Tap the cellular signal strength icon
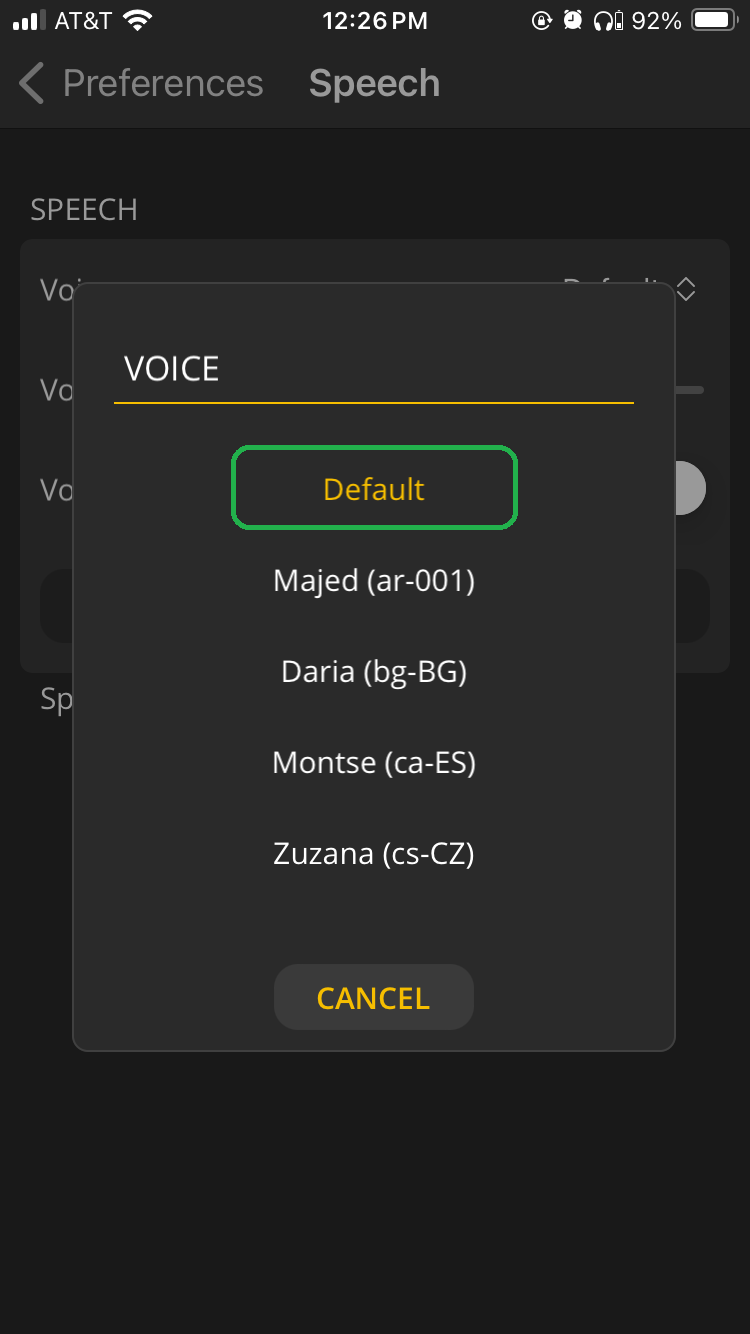750x1334 pixels. pos(27,18)
